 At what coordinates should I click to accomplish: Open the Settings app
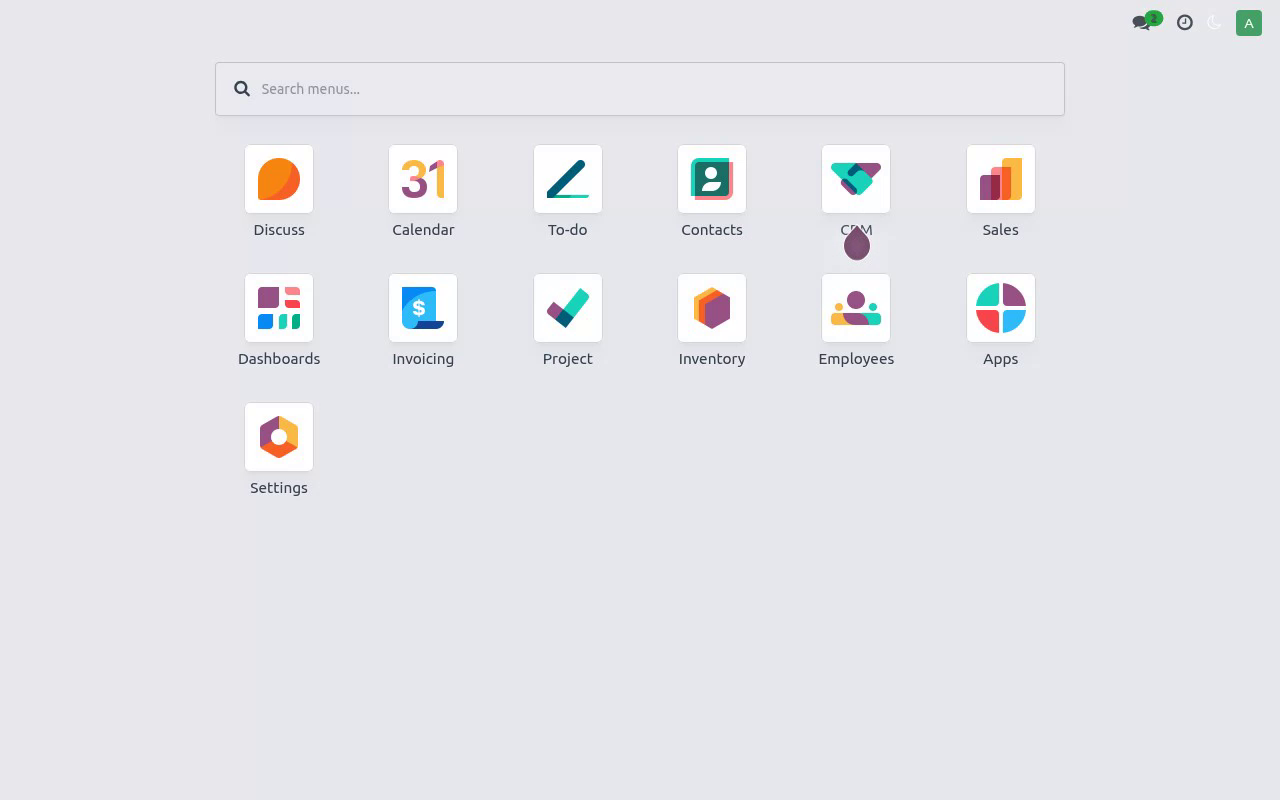click(x=279, y=437)
